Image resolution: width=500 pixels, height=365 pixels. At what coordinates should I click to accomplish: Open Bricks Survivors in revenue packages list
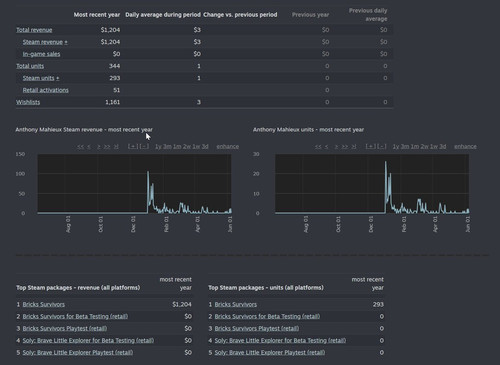[44, 304]
